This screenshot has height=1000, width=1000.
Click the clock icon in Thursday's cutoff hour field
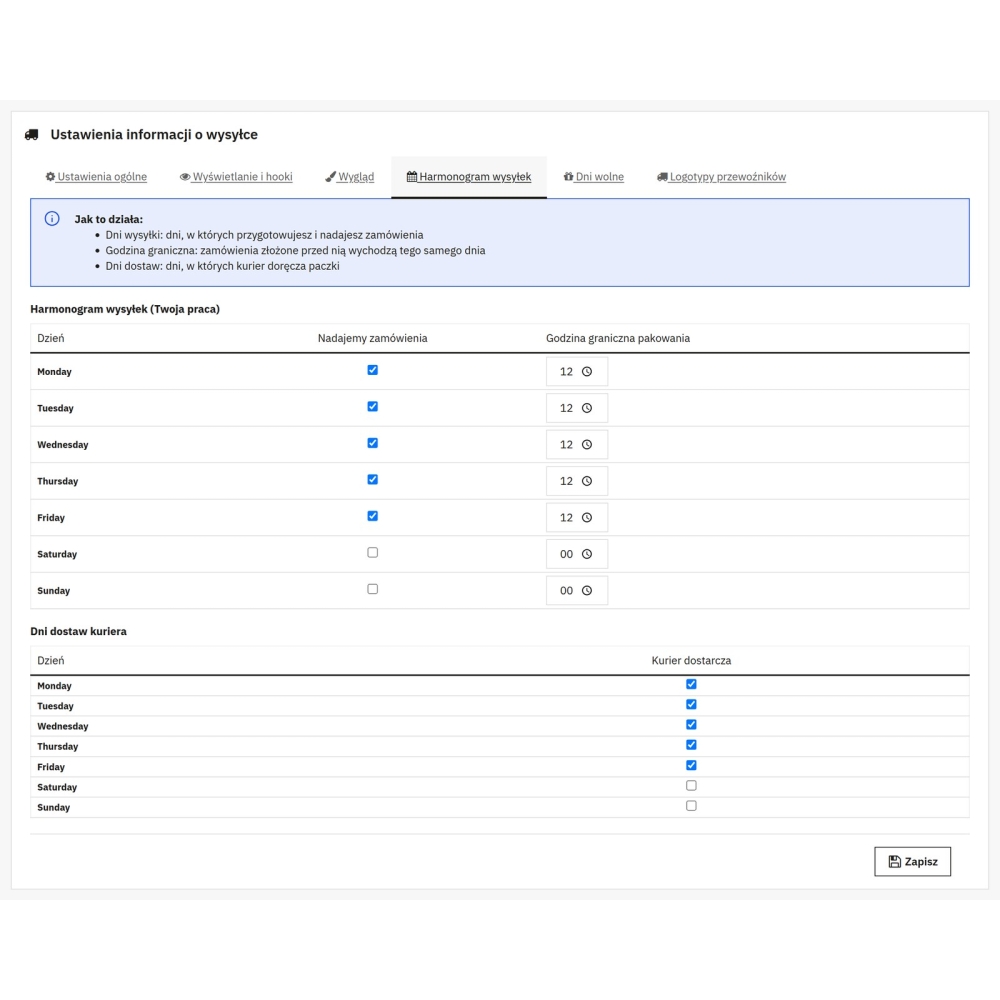click(x=587, y=481)
